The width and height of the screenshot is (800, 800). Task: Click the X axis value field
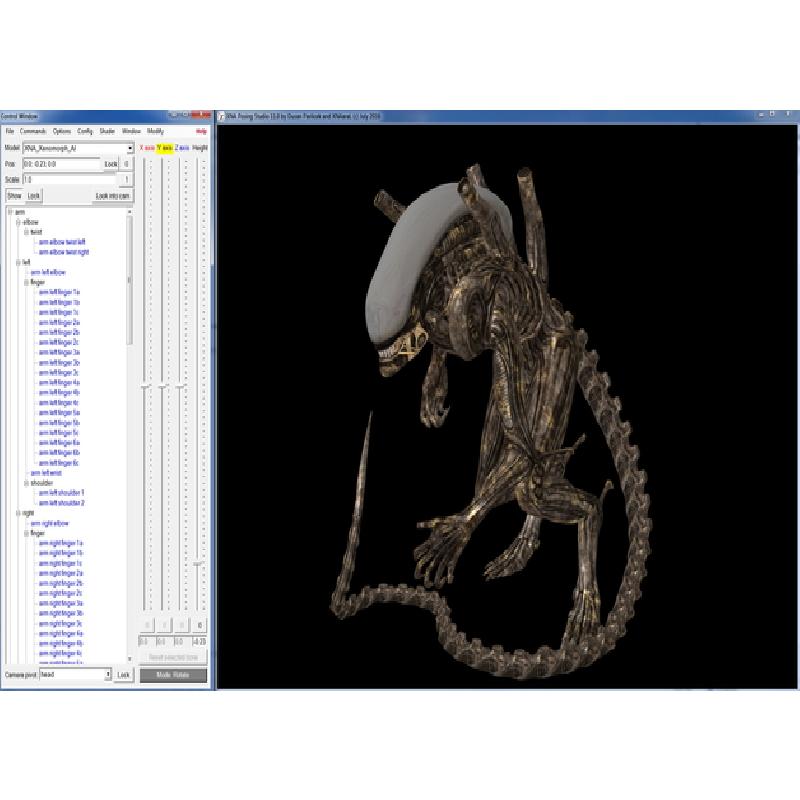pos(146,642)
